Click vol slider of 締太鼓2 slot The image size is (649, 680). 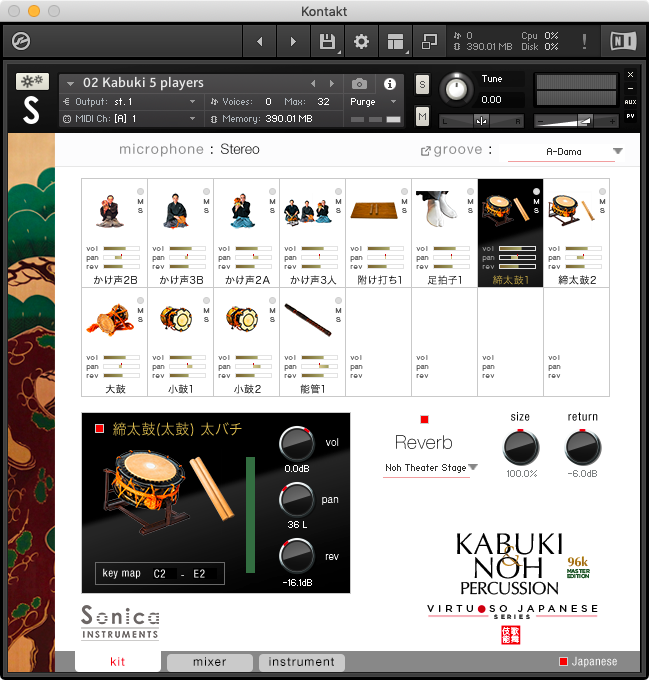coord(584,248)
